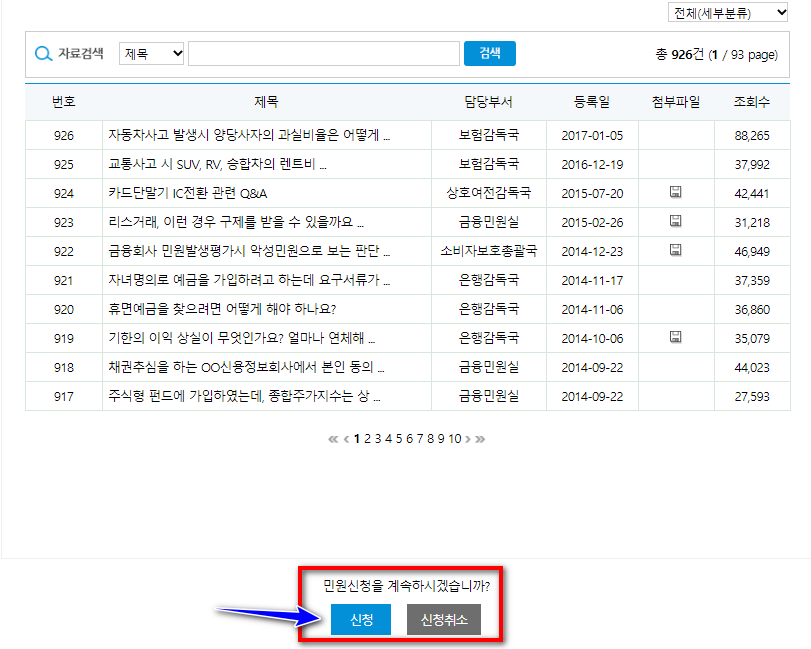Jump to last page double-arrow
The image size is (811, 649).
480,439
